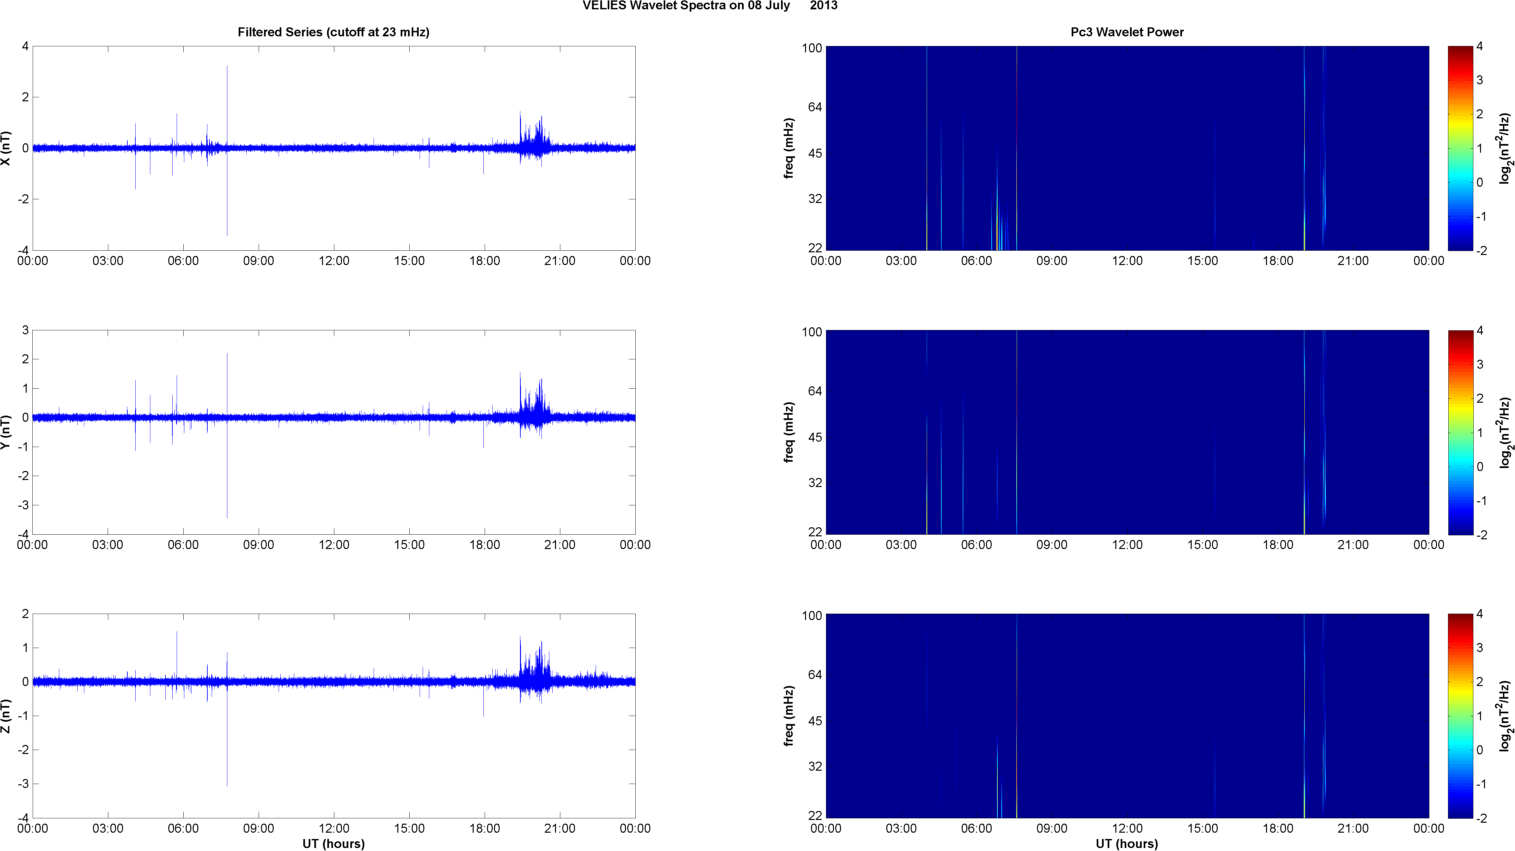
Task: Click the 09:00 tick under the X series plot
Action: coord(259,261)
